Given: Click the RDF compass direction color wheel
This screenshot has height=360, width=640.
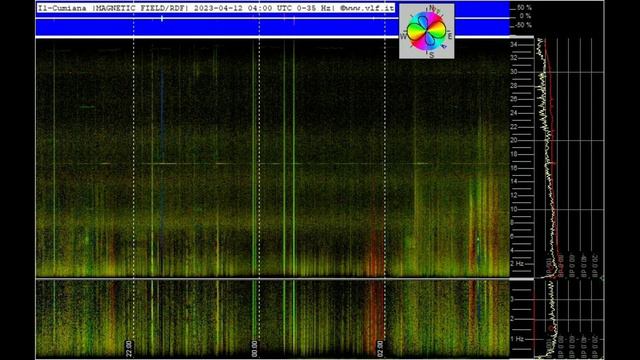Looking at the screenshot, I should (x=427, y=31).
